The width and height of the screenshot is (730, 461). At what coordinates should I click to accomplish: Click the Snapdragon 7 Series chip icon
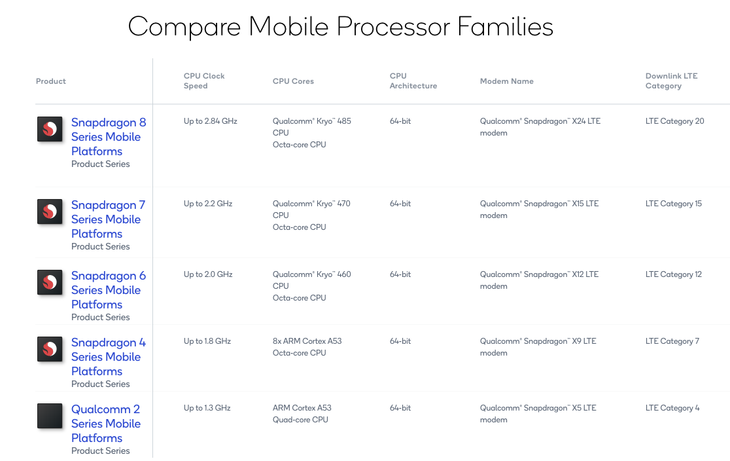[50, 211]
